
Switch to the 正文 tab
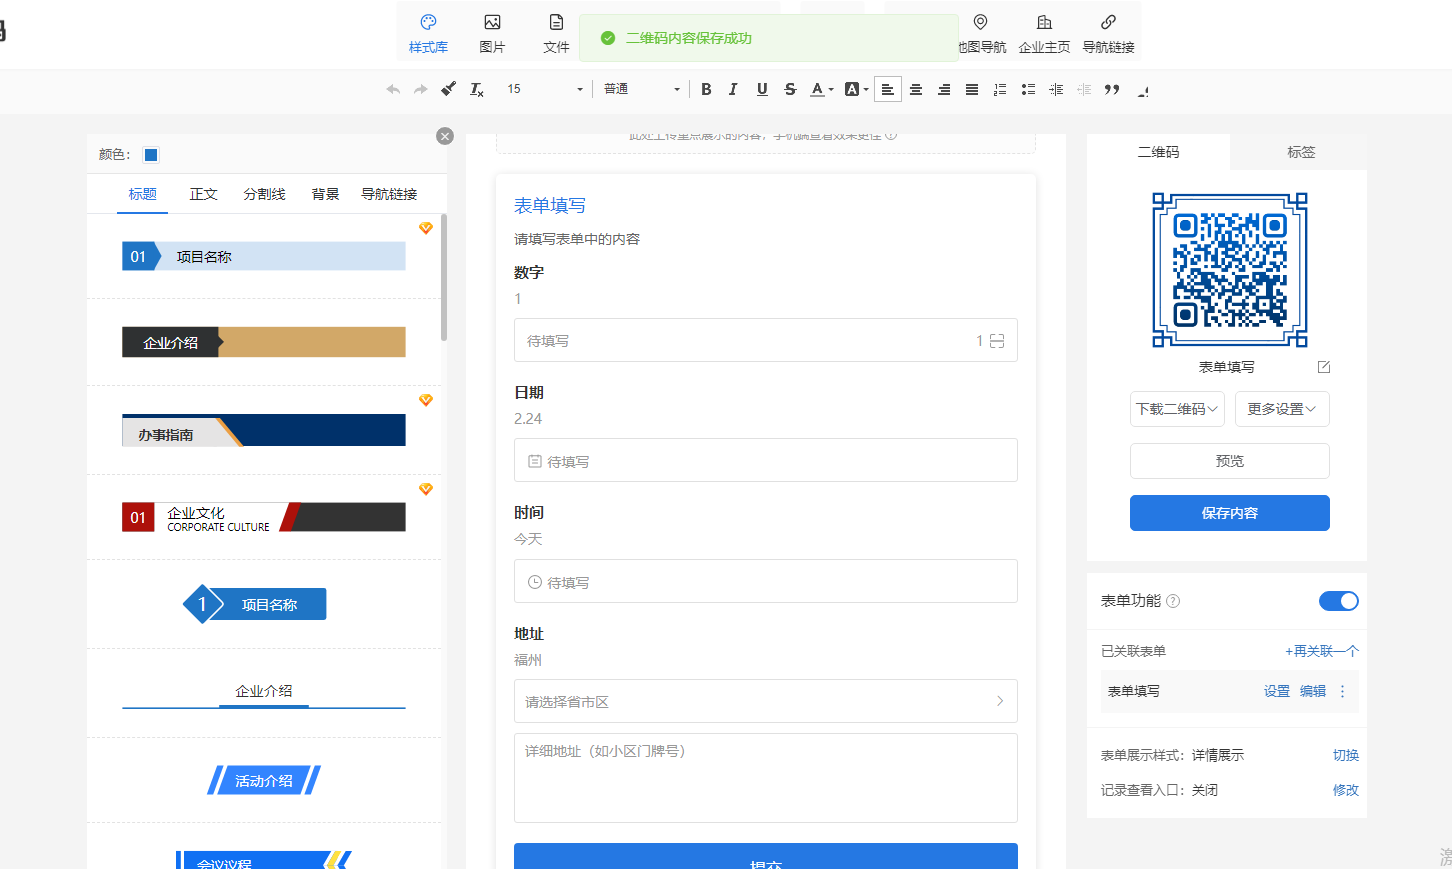pyautogui.click(x=203, y=194)
